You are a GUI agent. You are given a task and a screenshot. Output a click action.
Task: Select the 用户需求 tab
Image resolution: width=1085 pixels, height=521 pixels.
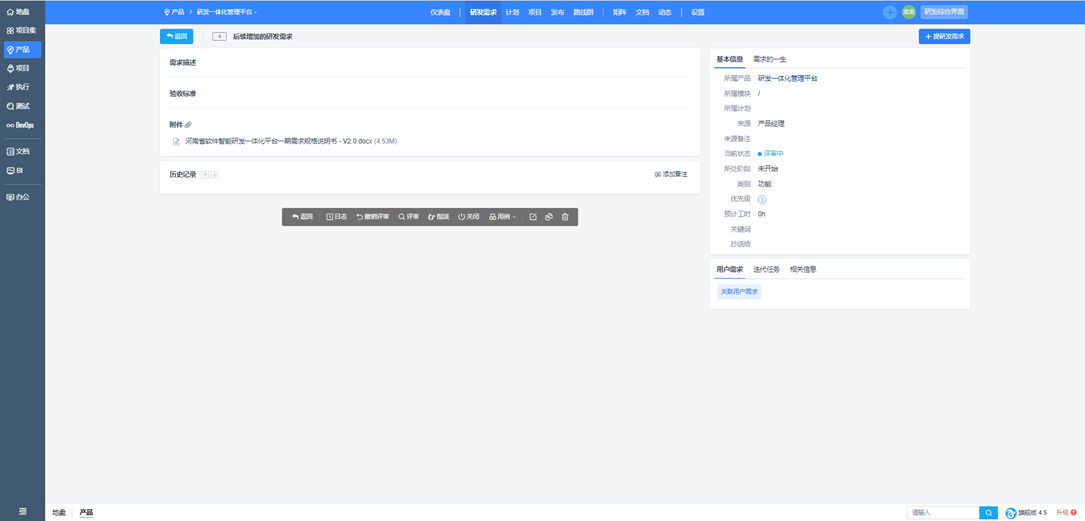(729, 269)
